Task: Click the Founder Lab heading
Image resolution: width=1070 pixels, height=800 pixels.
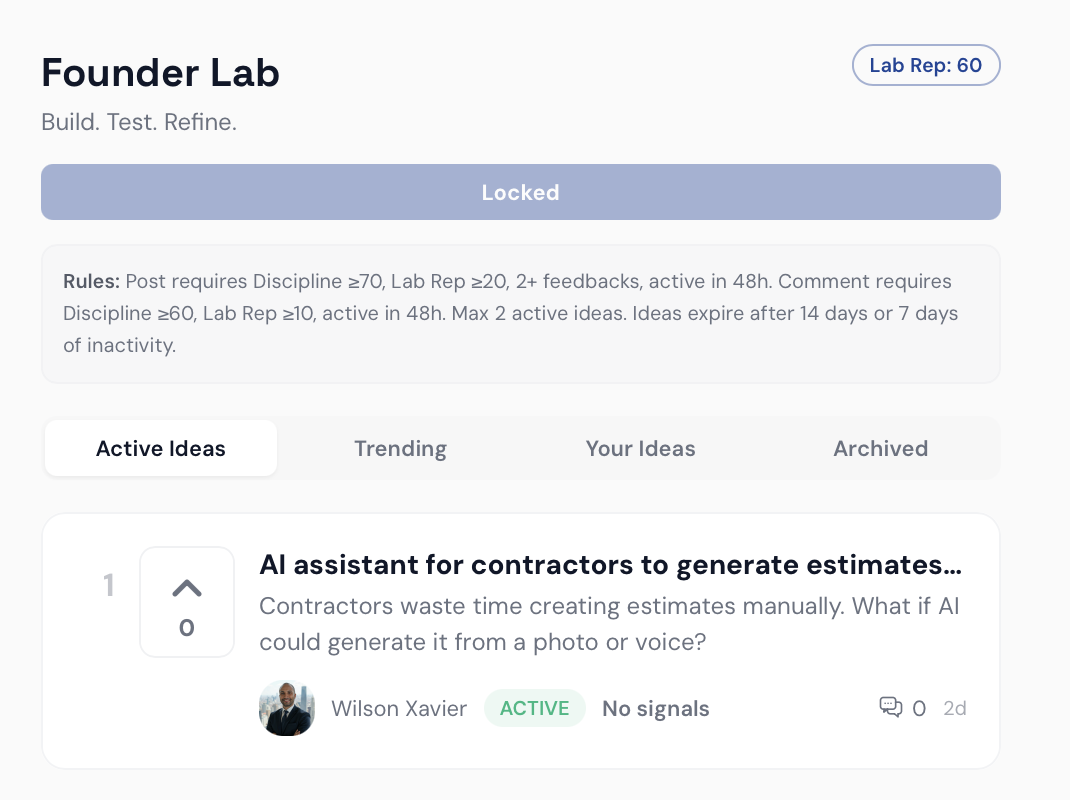Action: [160, 72]
